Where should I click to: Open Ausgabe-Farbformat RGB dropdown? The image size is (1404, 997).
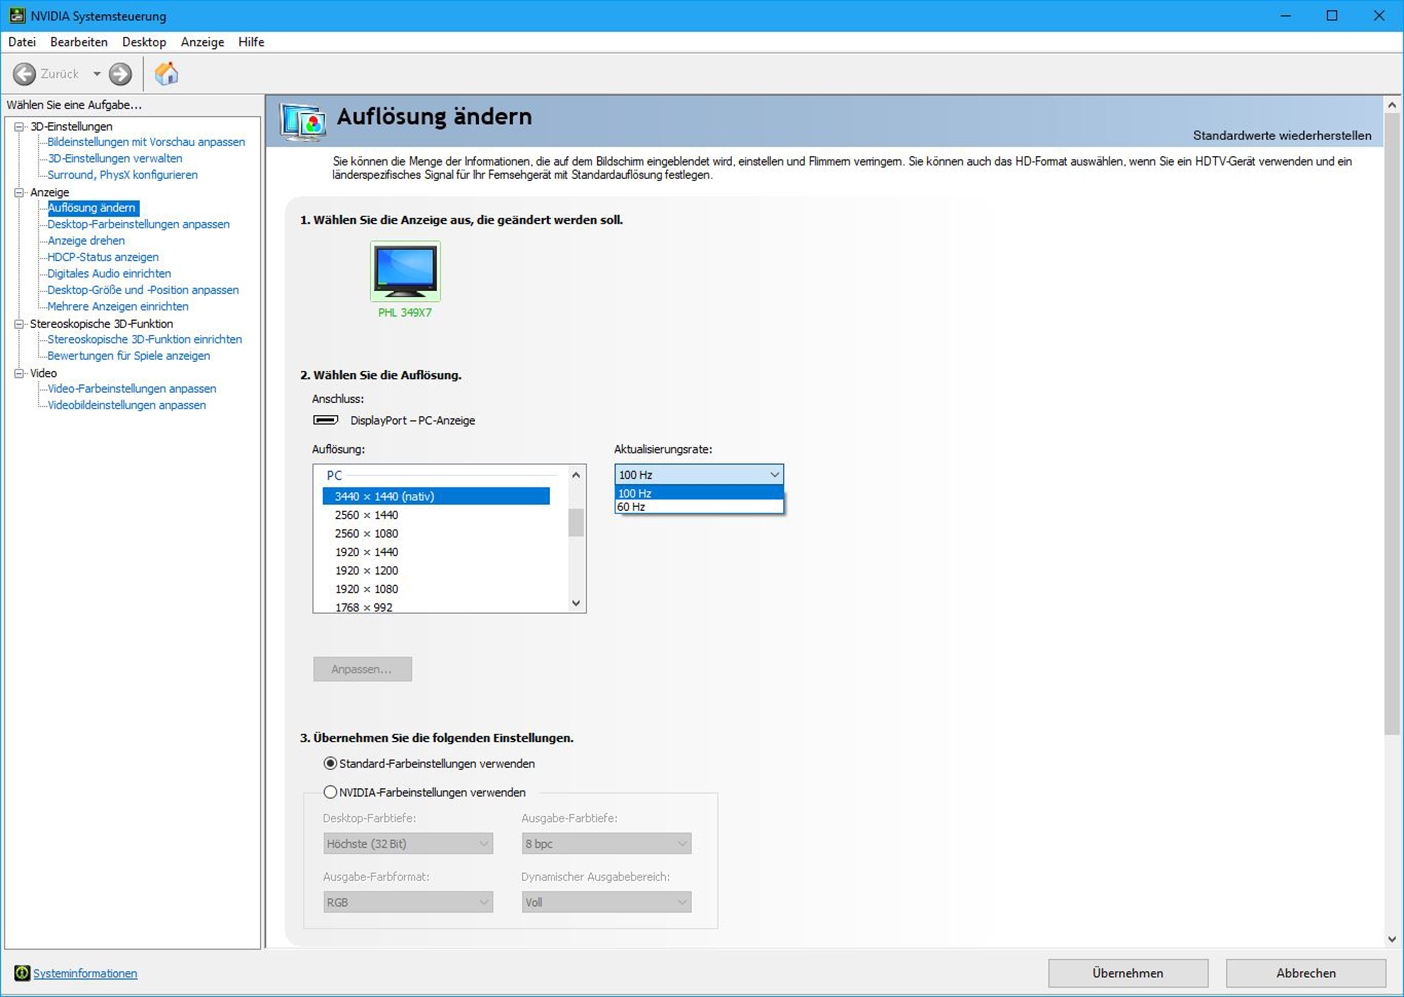408,902
